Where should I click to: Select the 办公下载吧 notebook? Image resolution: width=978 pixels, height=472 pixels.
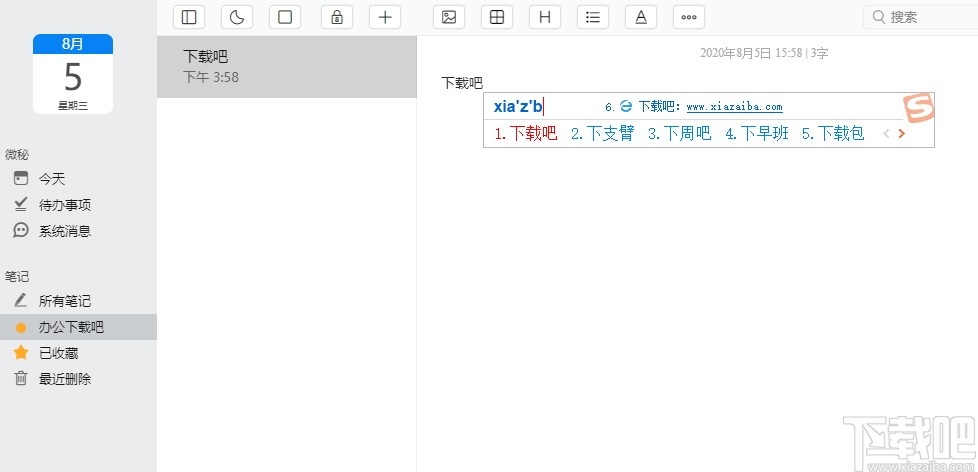pos(79,327)
